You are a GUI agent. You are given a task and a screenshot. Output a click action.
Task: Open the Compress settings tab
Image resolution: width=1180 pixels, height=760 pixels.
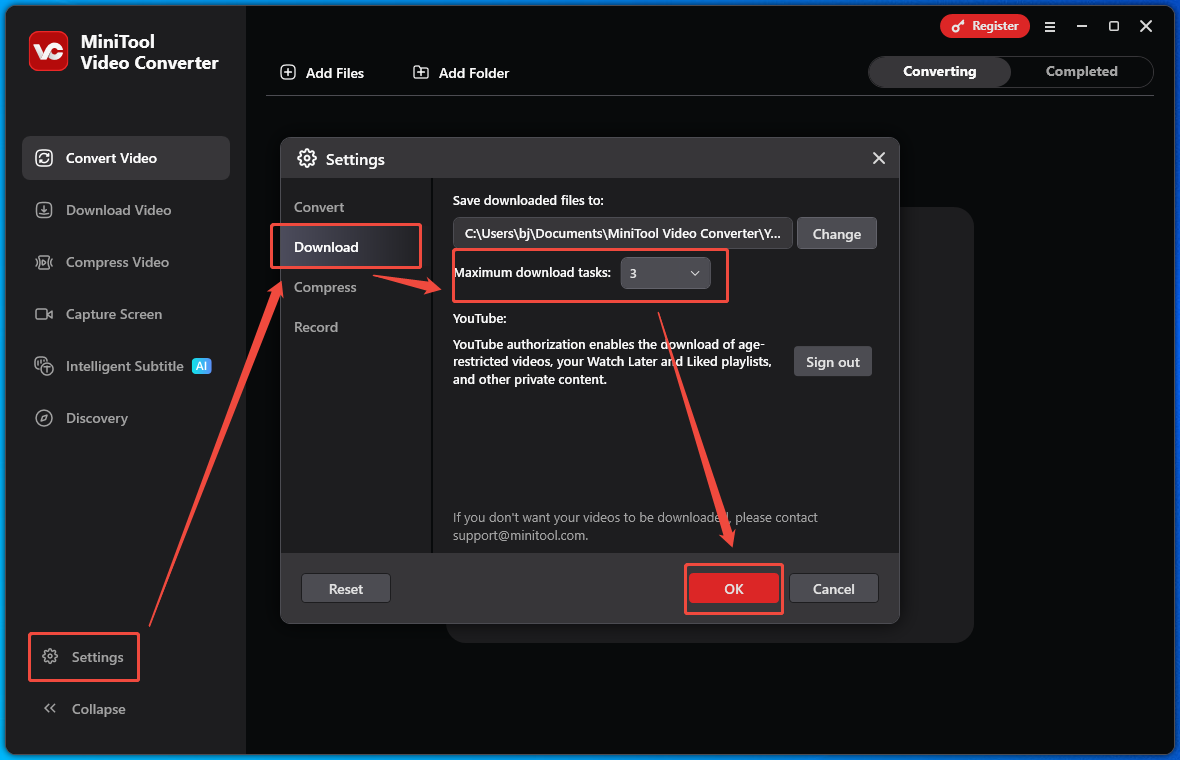coord(325,287)
